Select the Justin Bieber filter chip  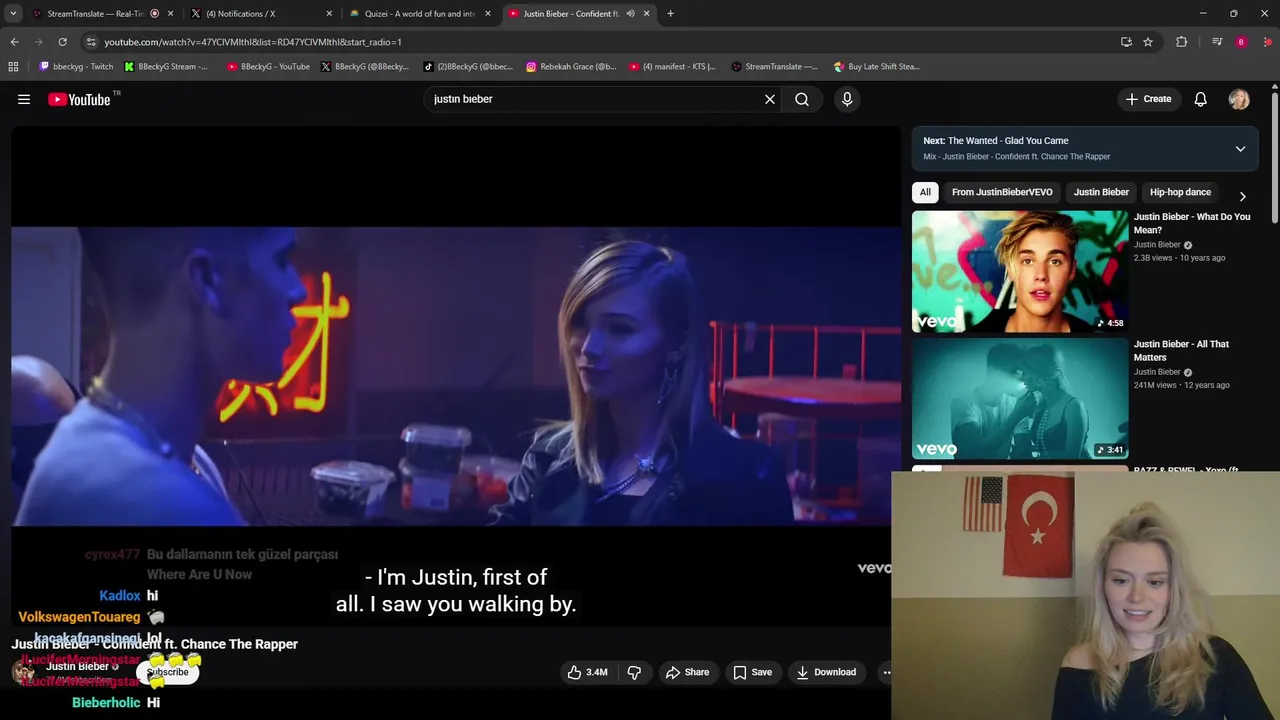click(1101, 192)
